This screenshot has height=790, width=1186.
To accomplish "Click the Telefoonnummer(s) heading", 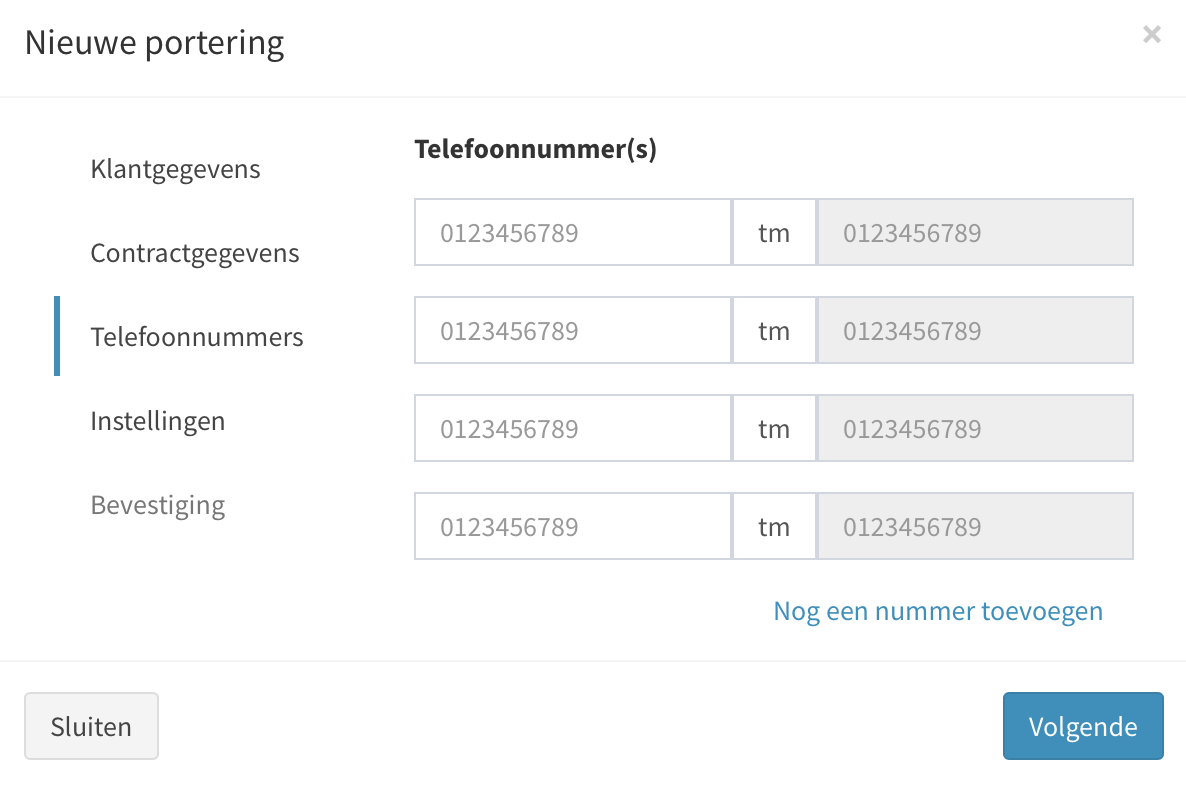I will [536, 148].
